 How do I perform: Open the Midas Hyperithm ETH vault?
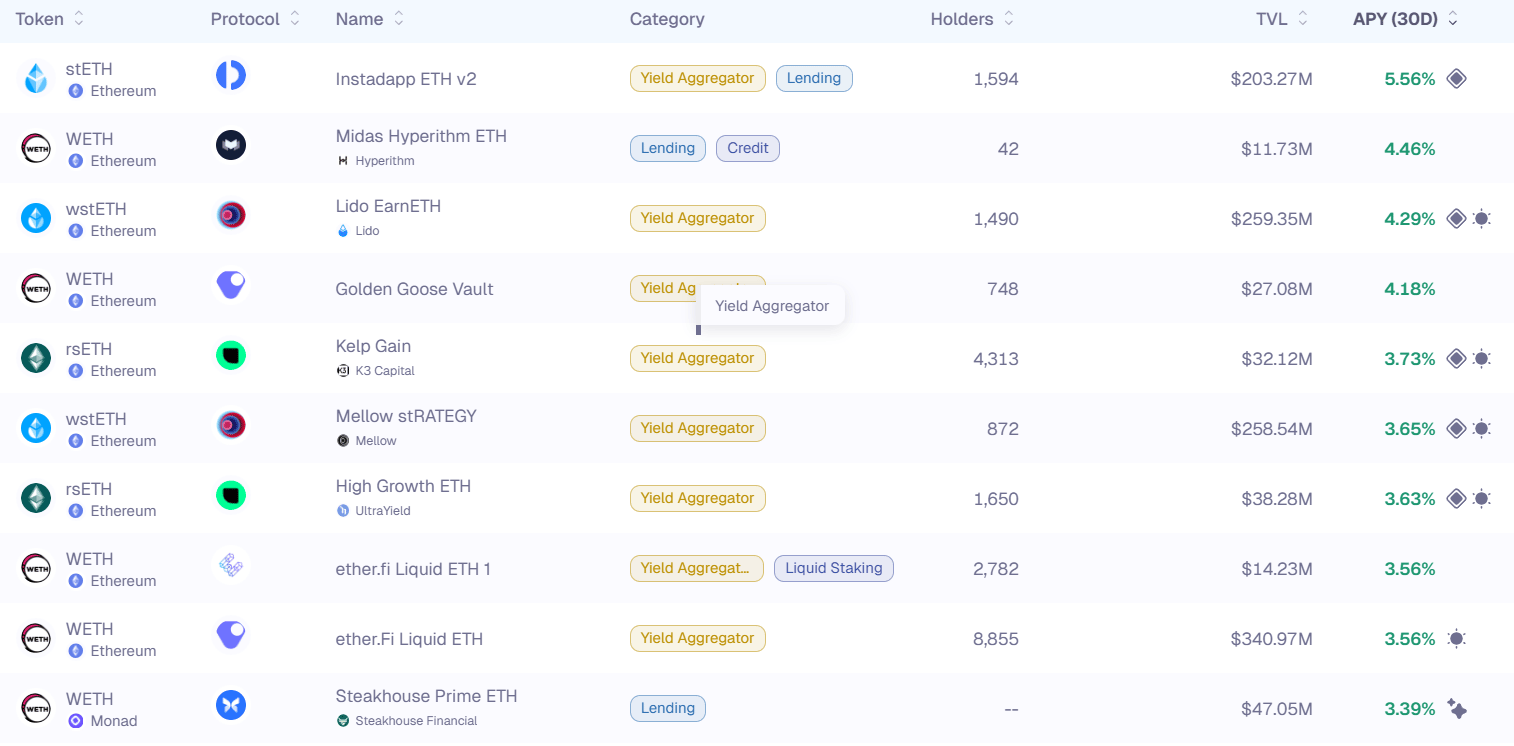click(x=421, y=136)
